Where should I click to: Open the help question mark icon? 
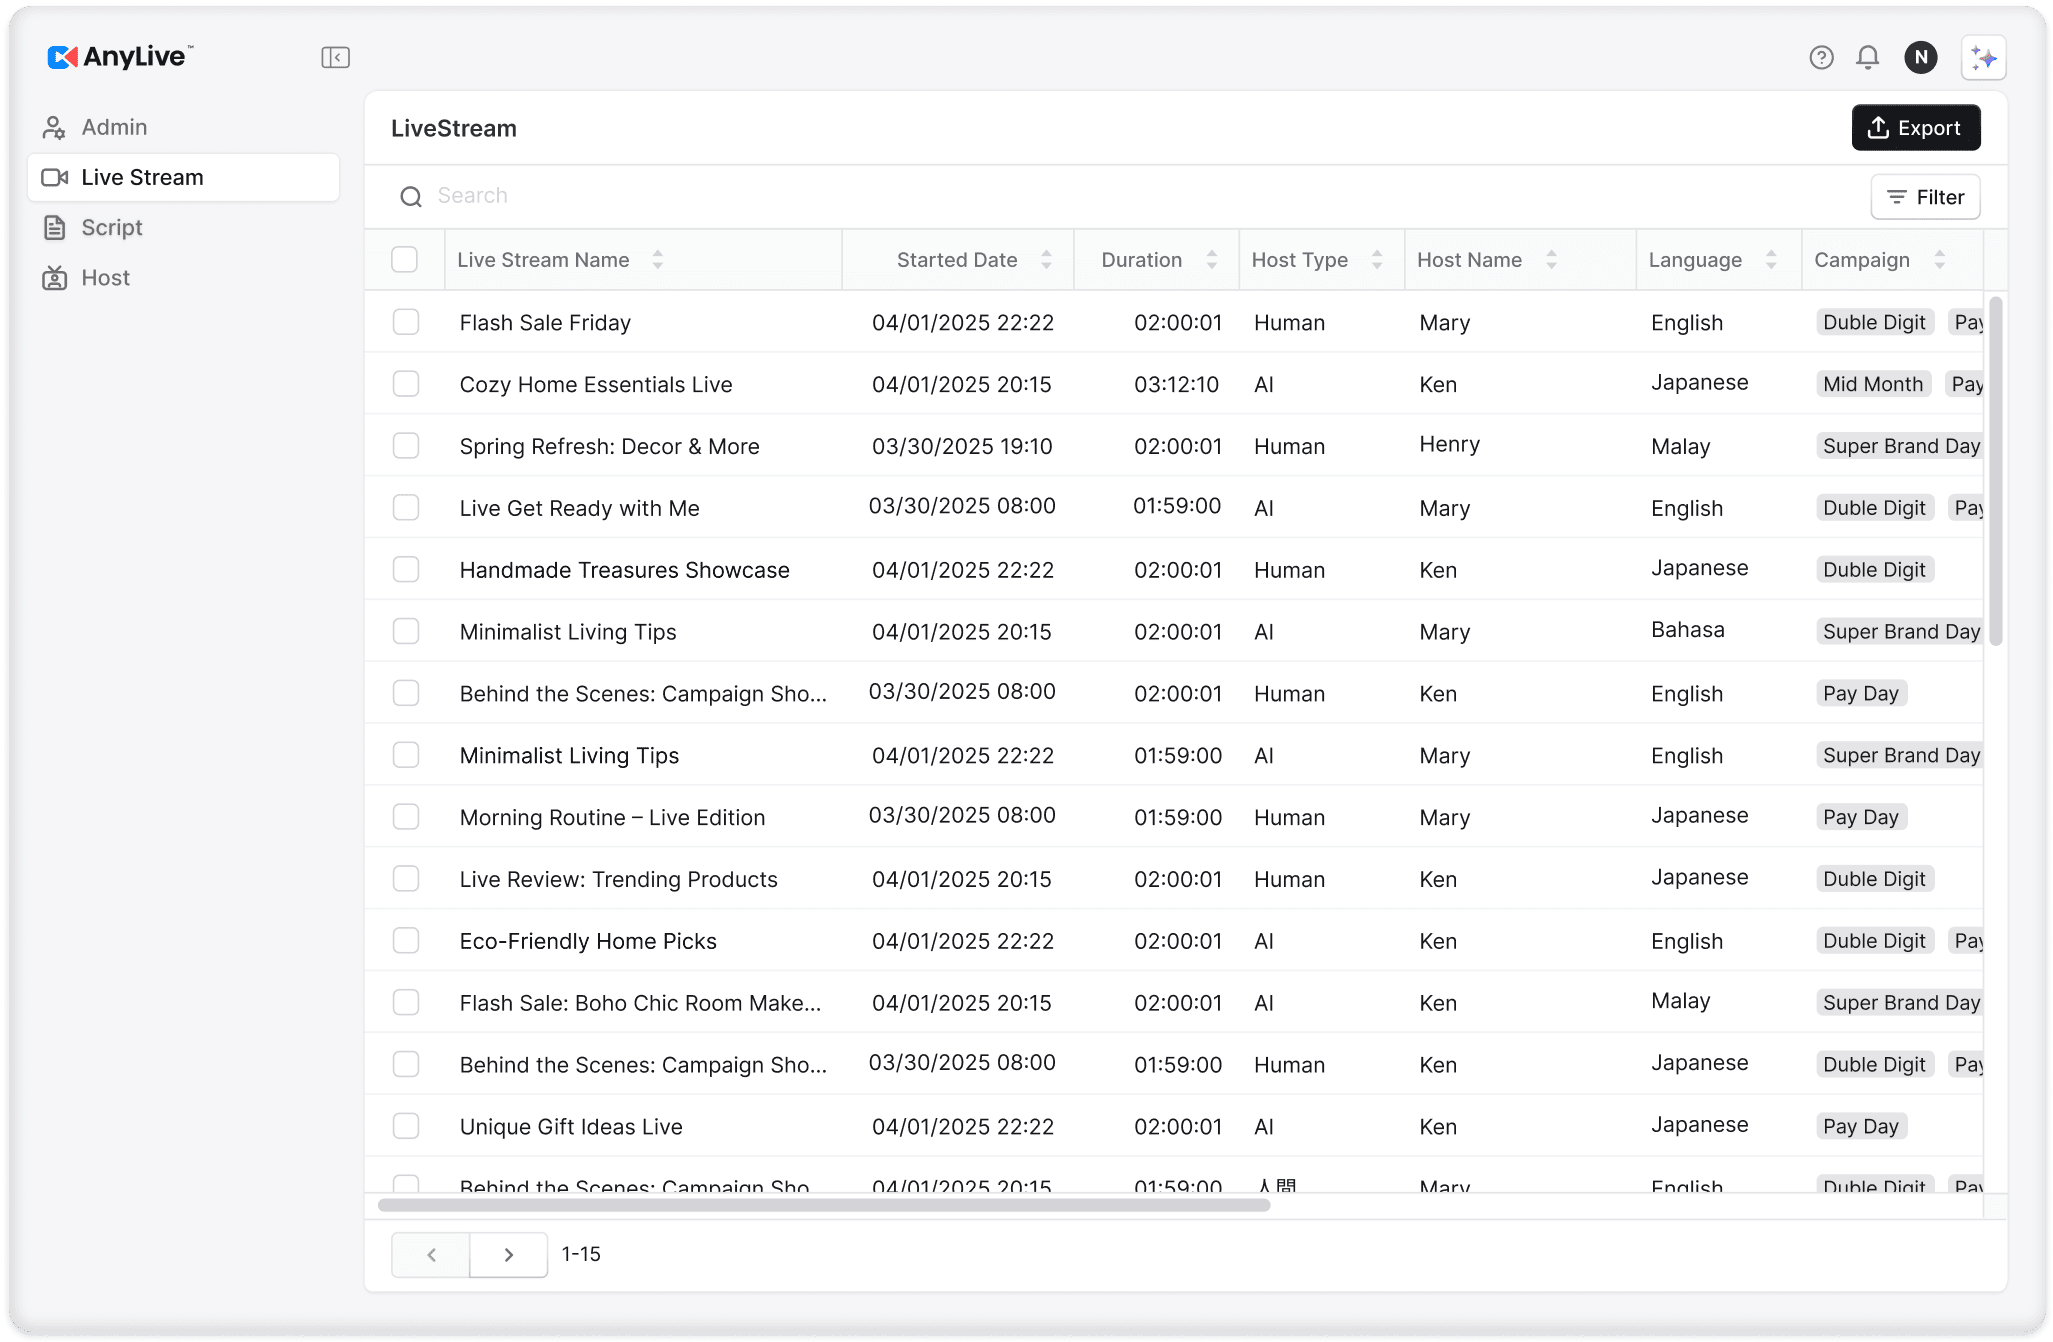(1821, 58)
